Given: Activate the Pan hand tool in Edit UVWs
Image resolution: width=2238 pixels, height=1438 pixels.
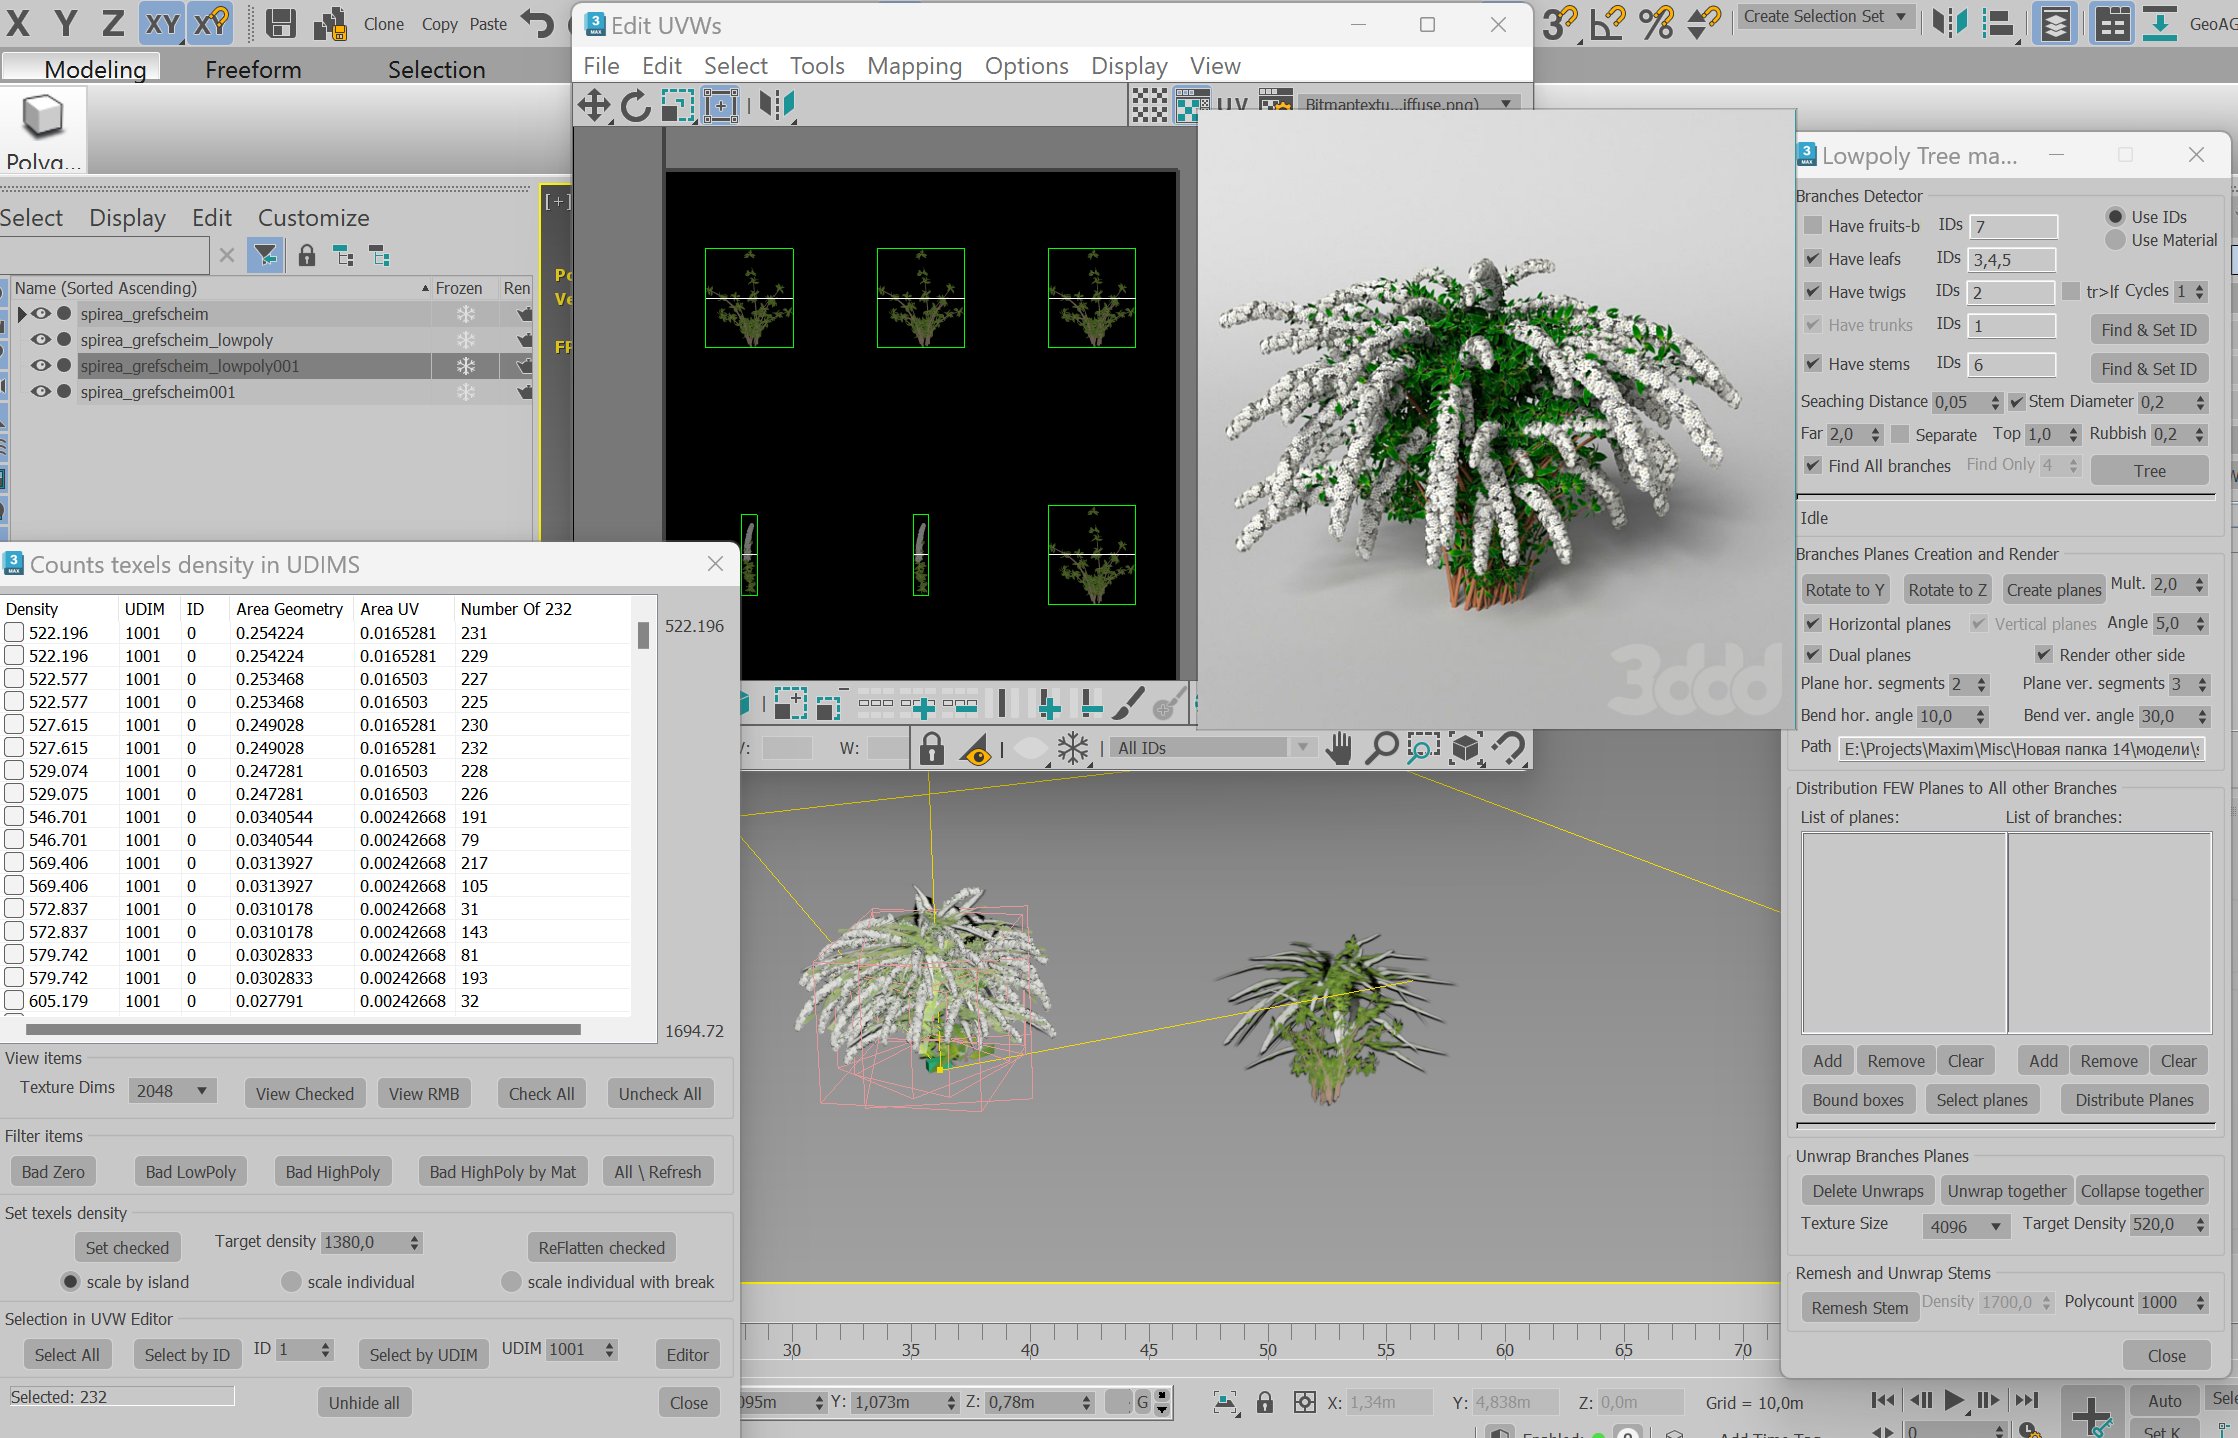Looking at the screenshot, I should point(1339,748).
